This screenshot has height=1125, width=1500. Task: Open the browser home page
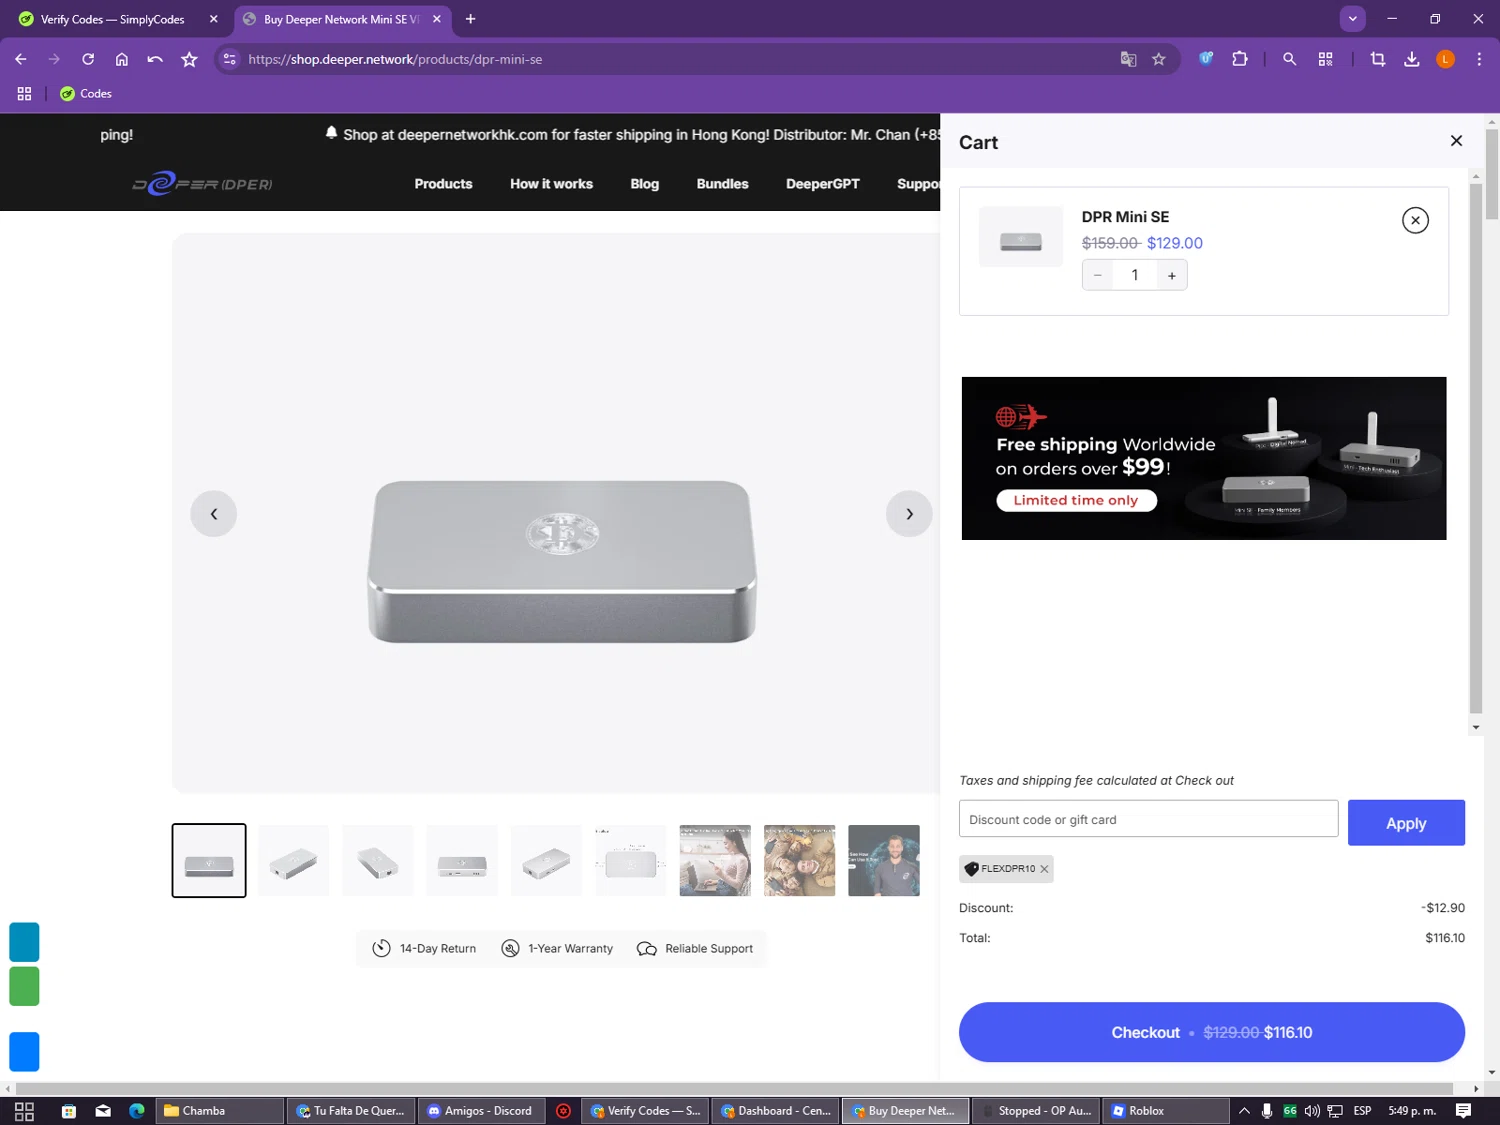coord(122,59)
